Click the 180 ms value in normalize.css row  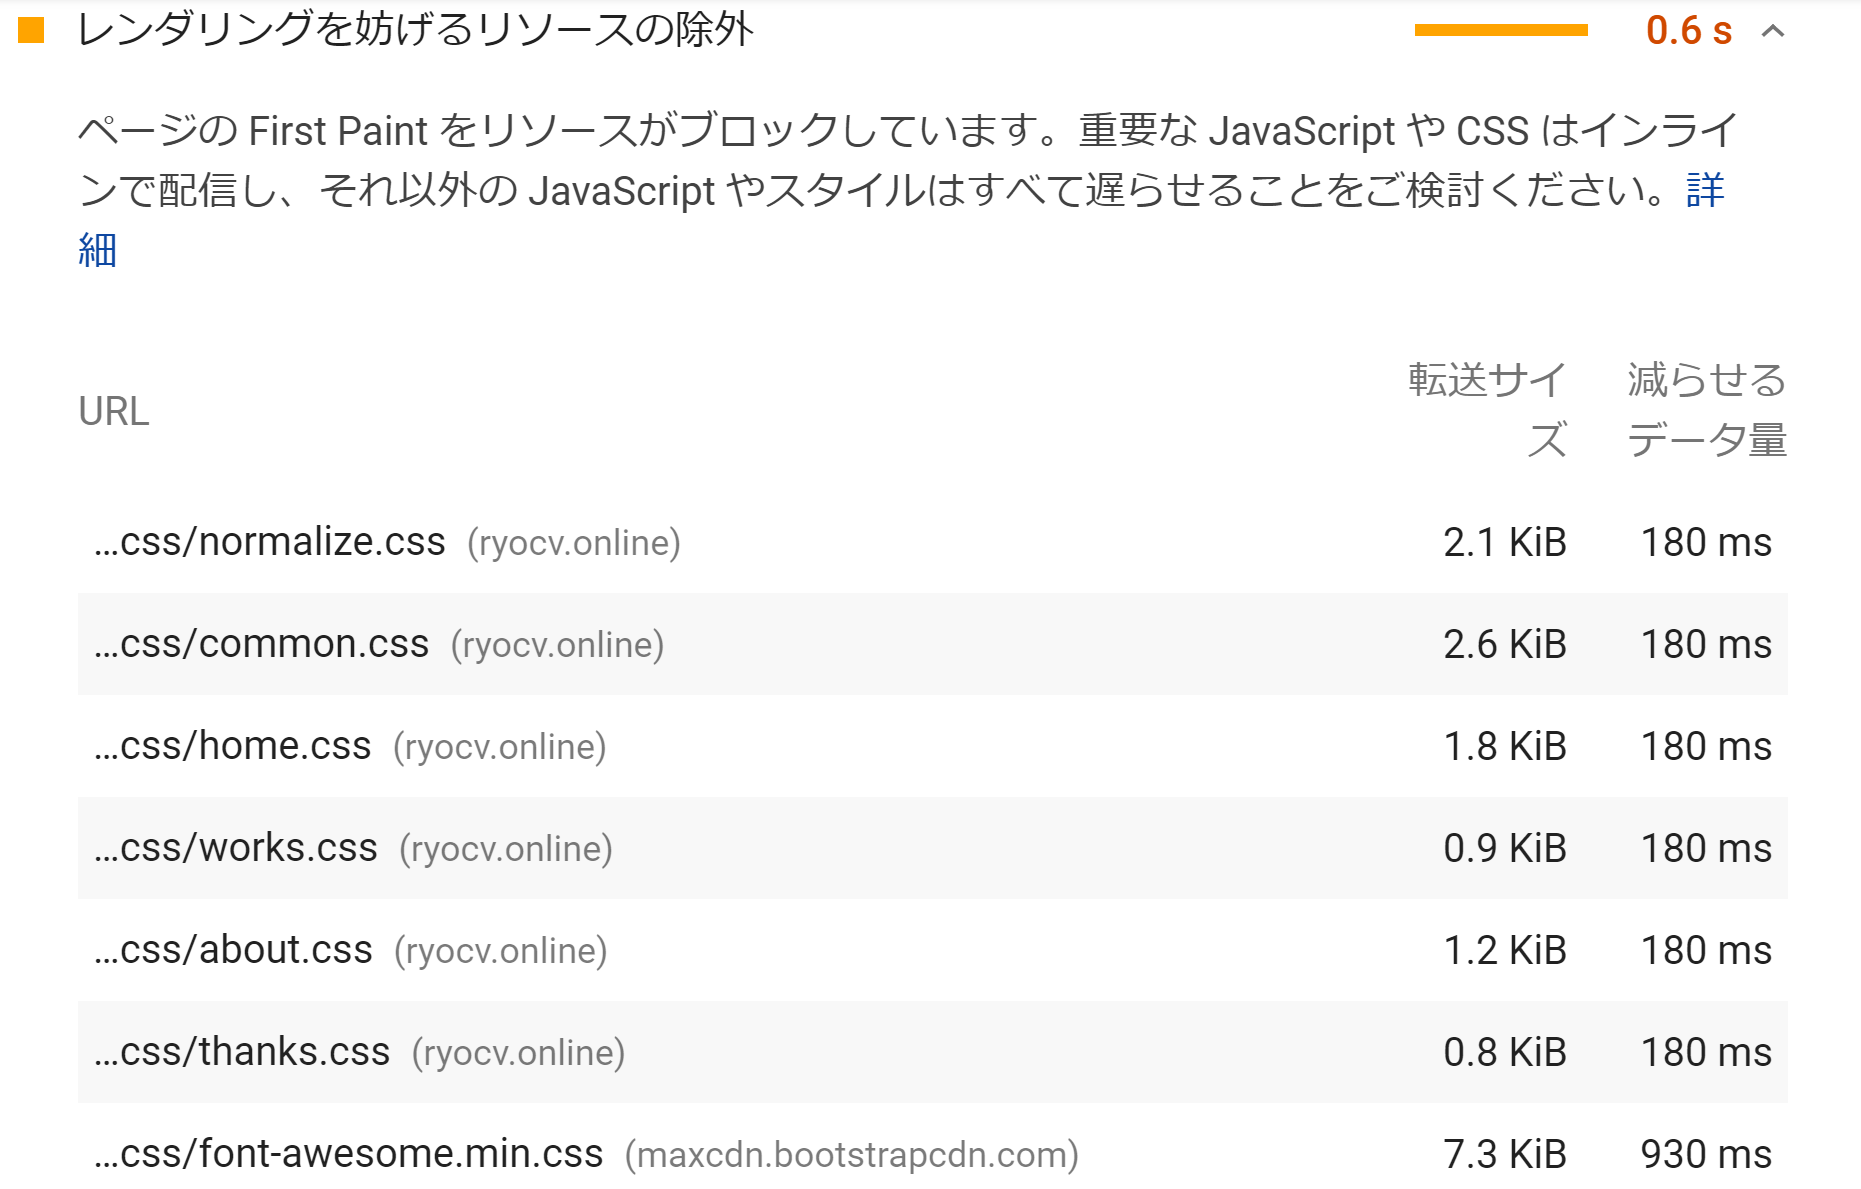point(1707,542)
